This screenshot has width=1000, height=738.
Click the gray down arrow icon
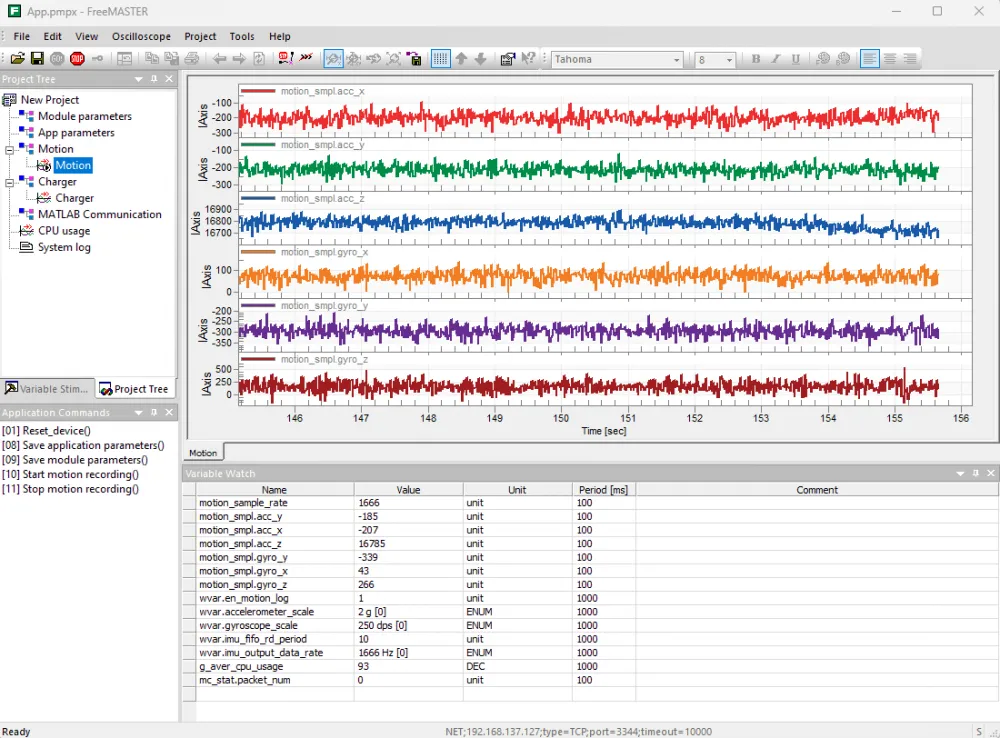coord(481,59)
